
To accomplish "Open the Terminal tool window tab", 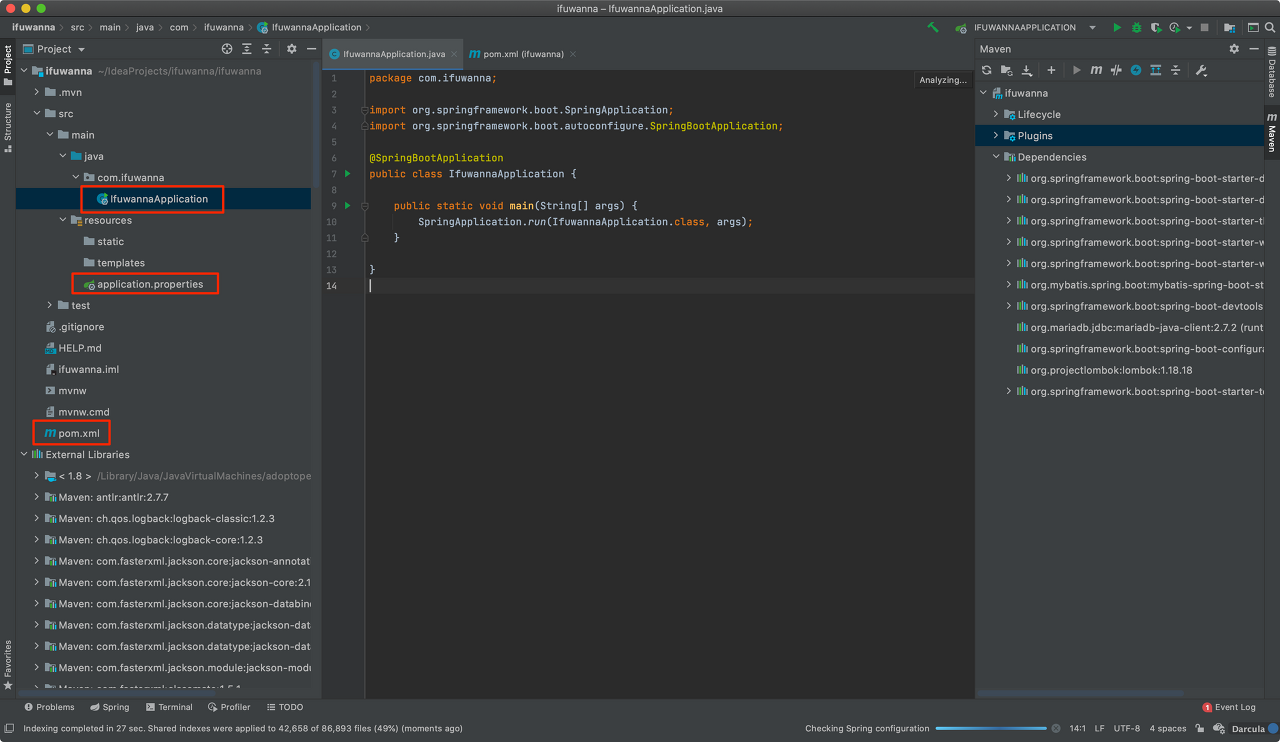I will [168, 707].
